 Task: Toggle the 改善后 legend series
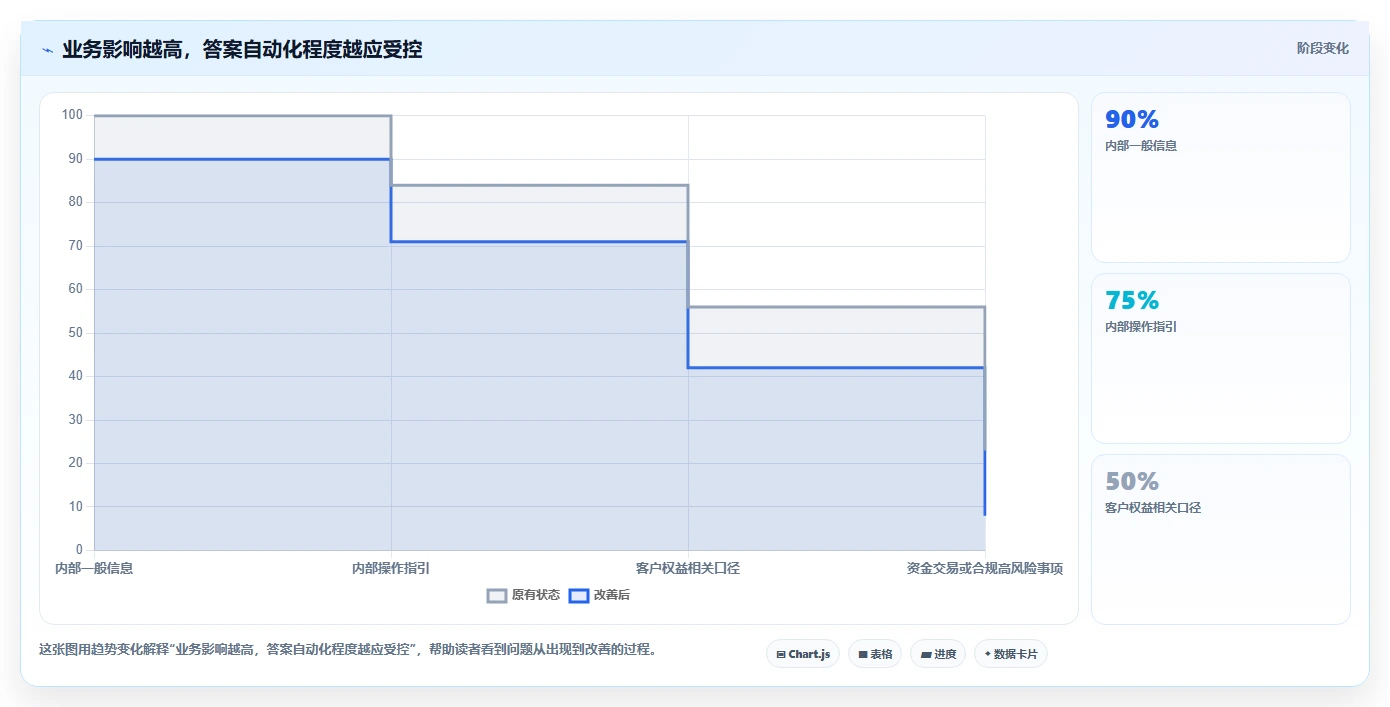click(x=599, y=595)
